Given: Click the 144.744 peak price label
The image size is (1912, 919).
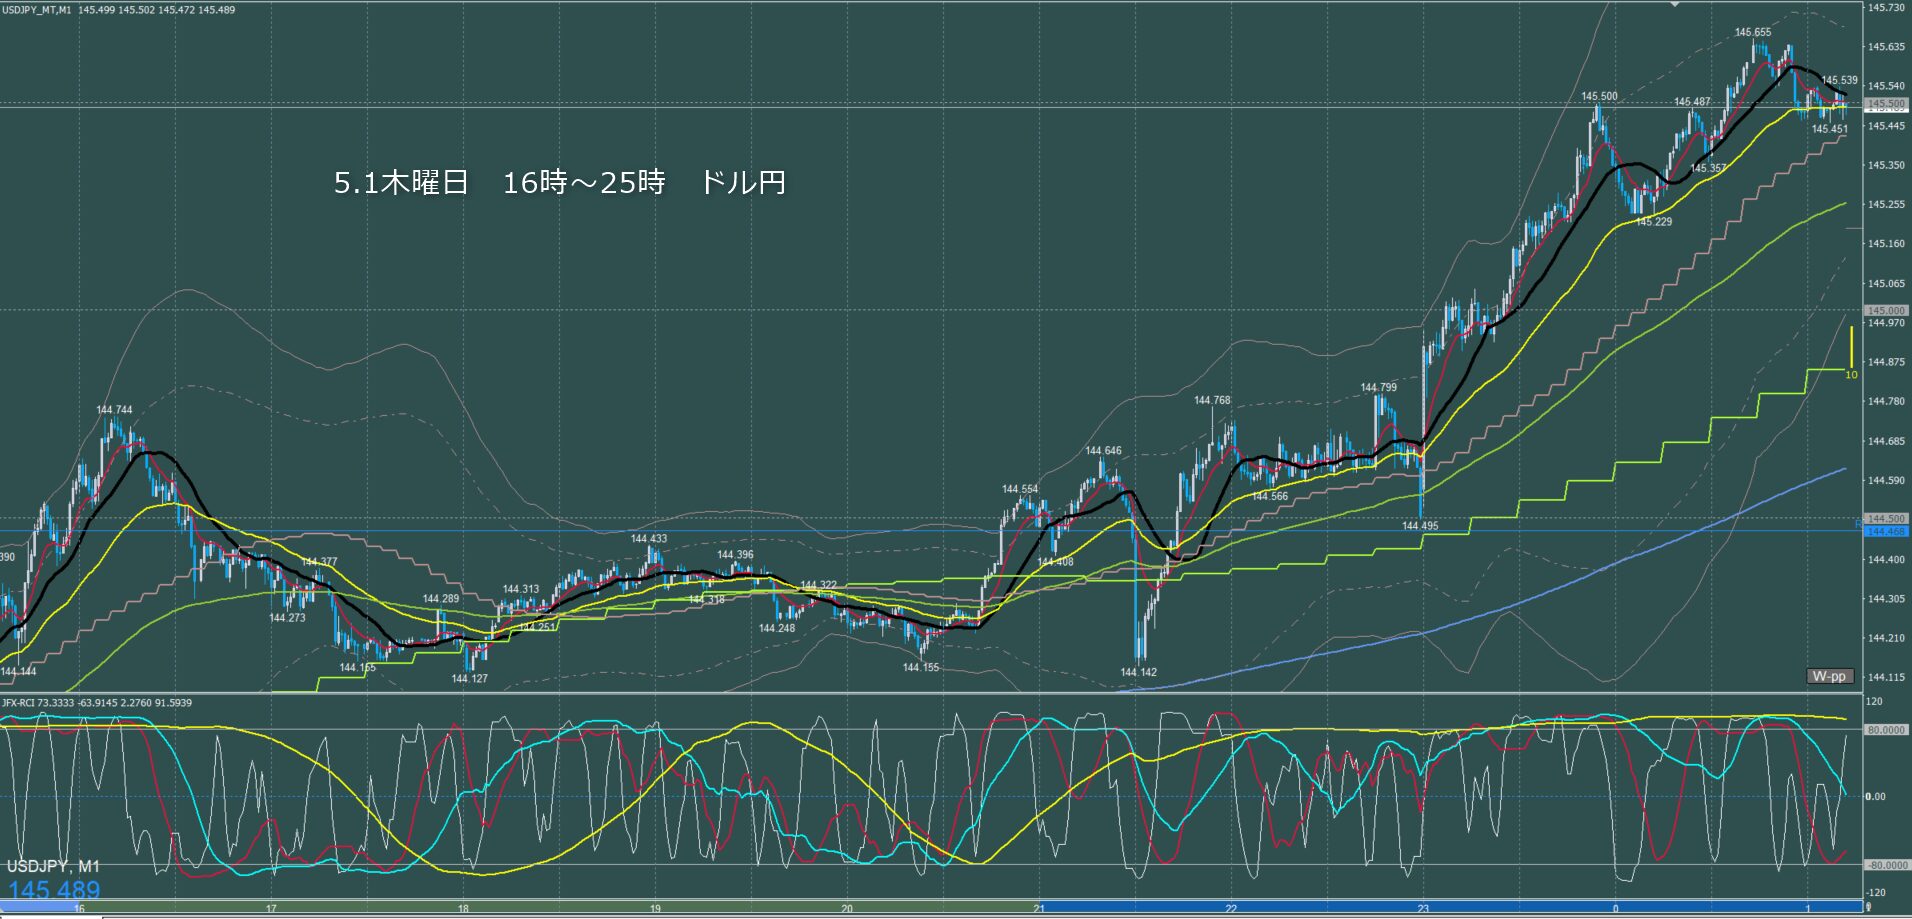Looking at the screenshot, I should (x=114, y=410).
